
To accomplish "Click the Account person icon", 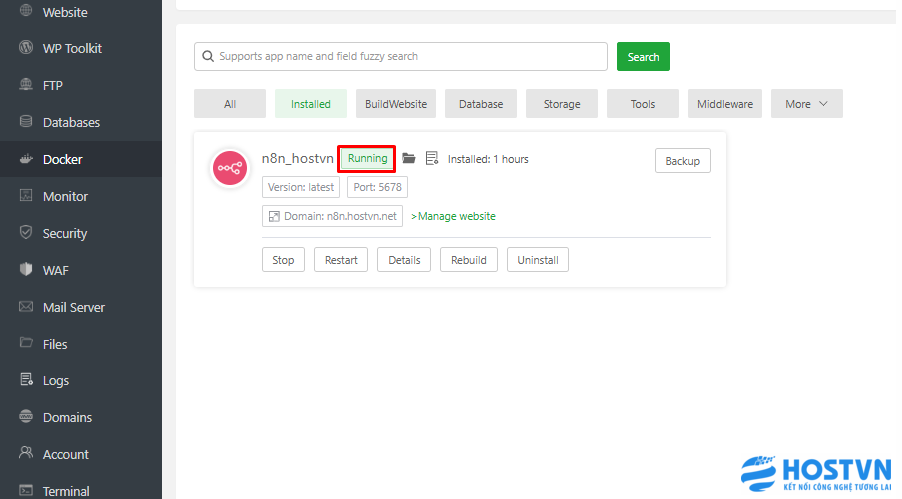I will click(26, 453).
